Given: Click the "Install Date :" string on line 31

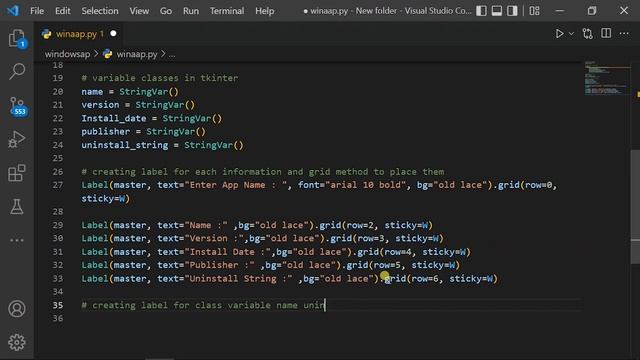Looking at the screenshot, I should click(x=228, y=252).
